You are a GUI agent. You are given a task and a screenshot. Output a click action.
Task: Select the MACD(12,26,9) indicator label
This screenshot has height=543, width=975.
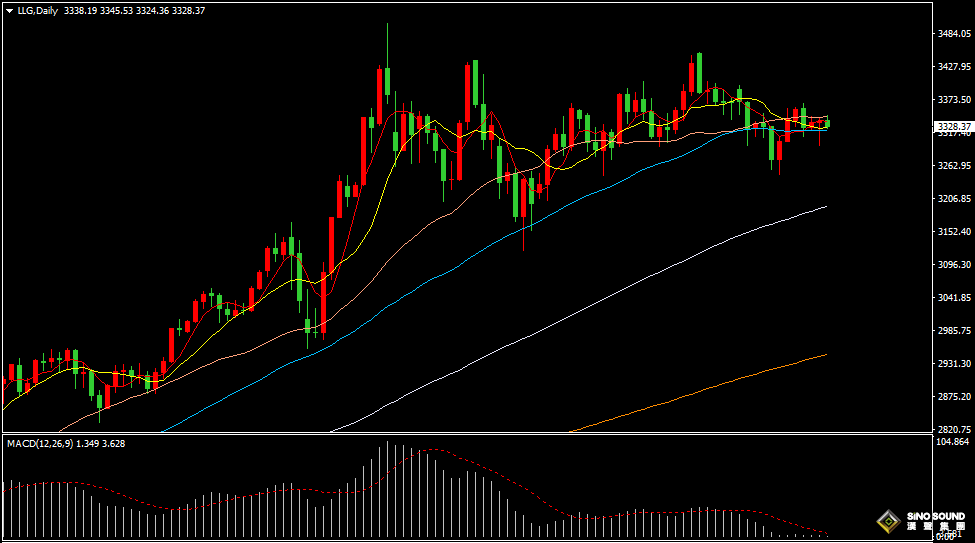tap(40, 443)
